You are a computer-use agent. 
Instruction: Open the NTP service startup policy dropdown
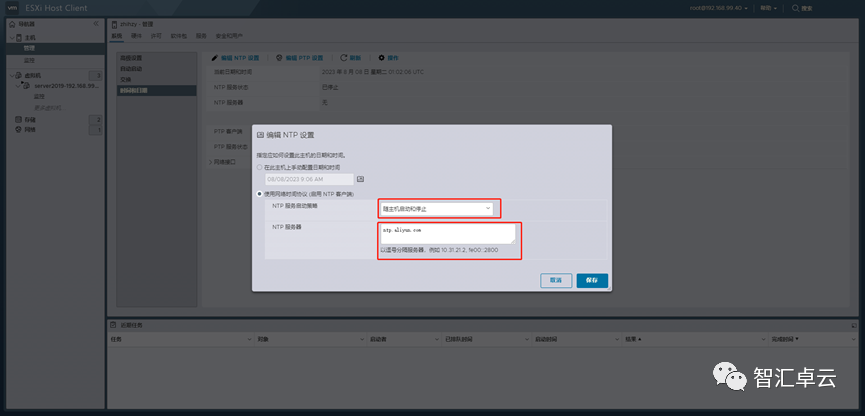(437, 209)
